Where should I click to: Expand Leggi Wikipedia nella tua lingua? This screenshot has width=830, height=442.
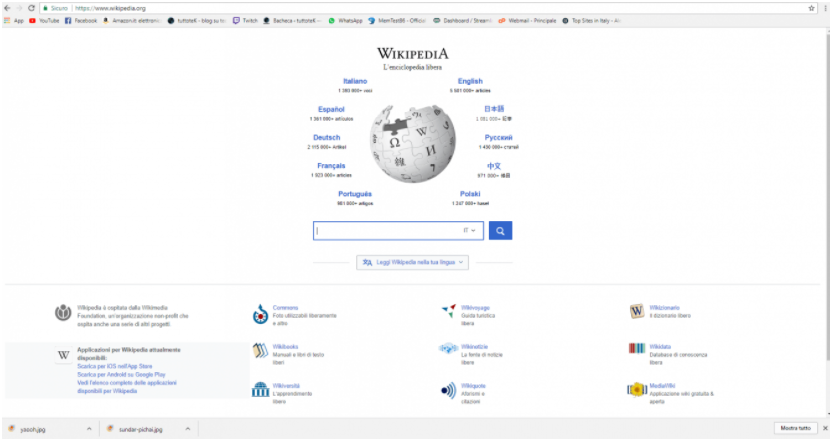(x=412, y=262)
